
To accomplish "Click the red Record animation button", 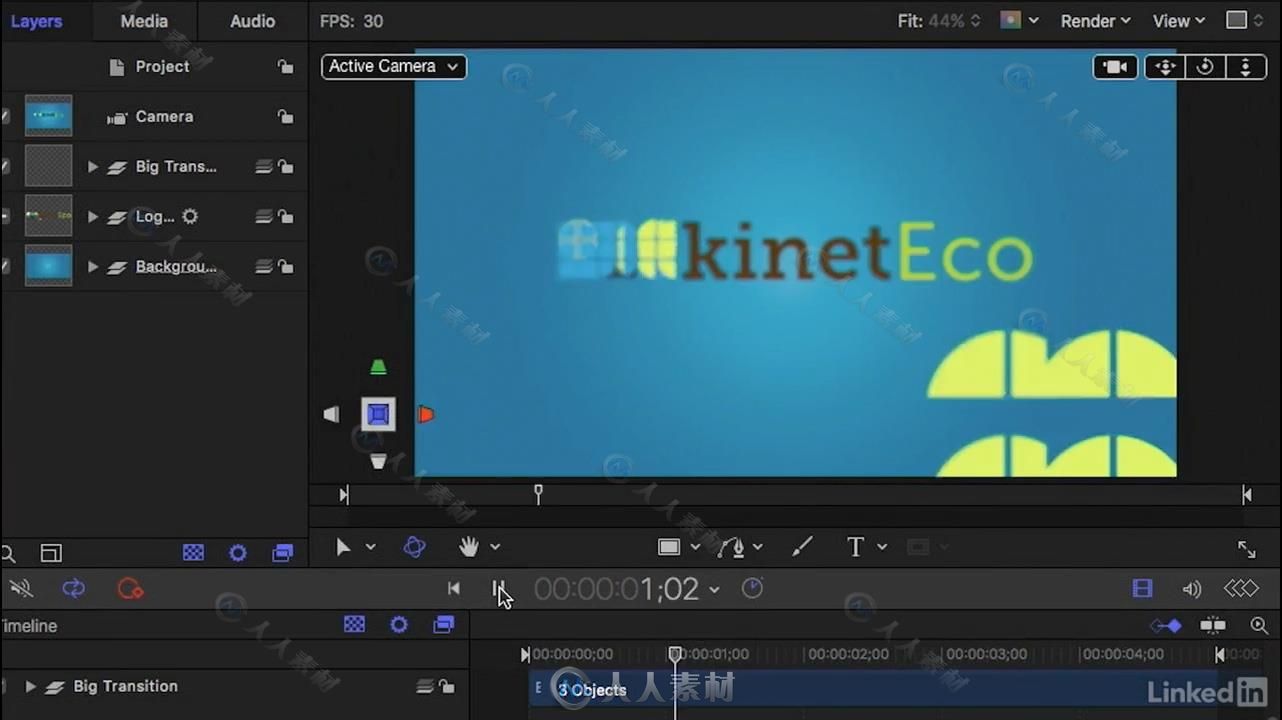I will point(130,589).
